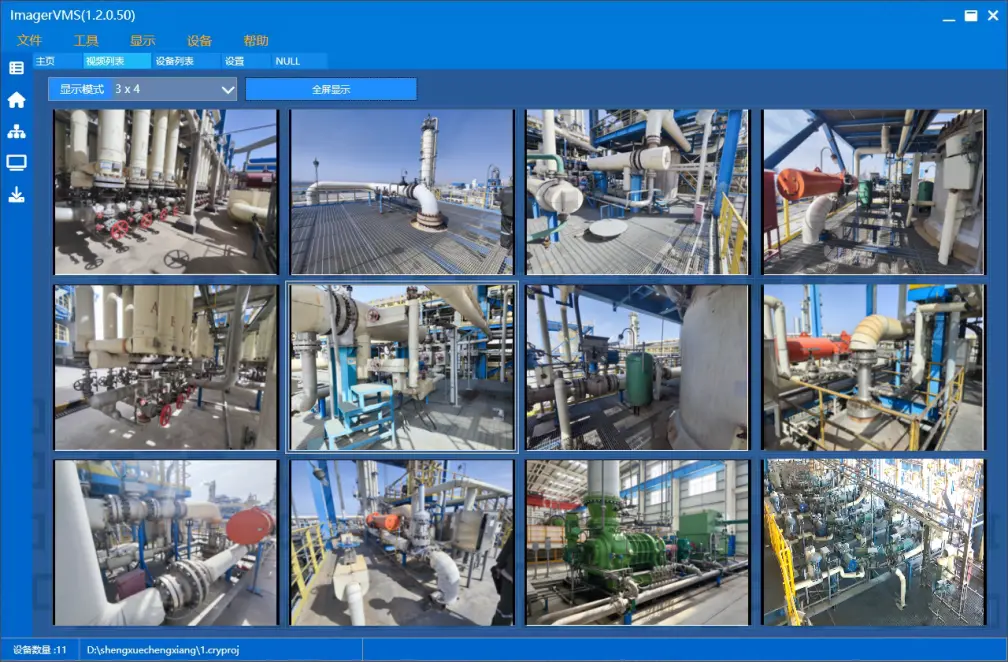
Task: Open the 显示 menu
Action: (x=143, y=41)
